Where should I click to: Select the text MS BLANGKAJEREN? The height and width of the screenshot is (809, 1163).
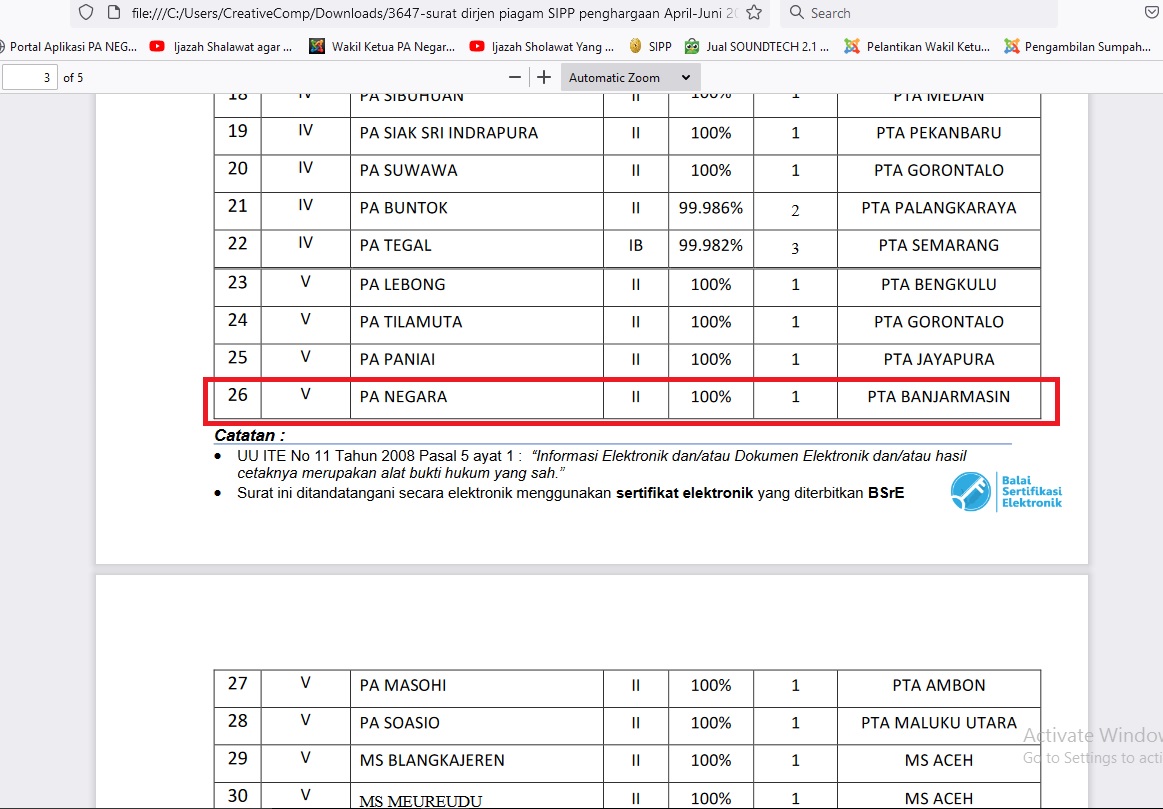pyautogui.click(x=432, y=761)
